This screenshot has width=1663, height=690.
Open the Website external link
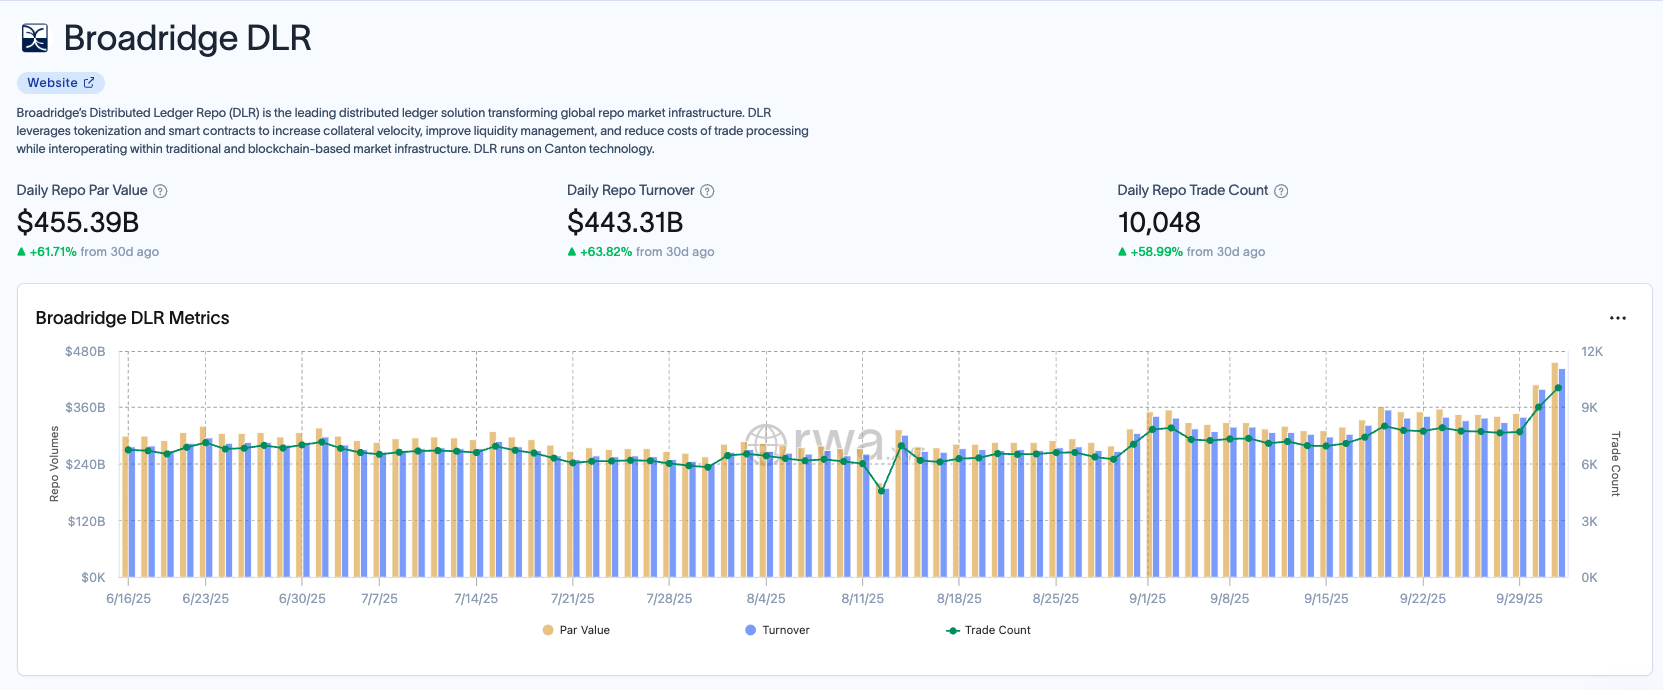click(x=60, y=83)
